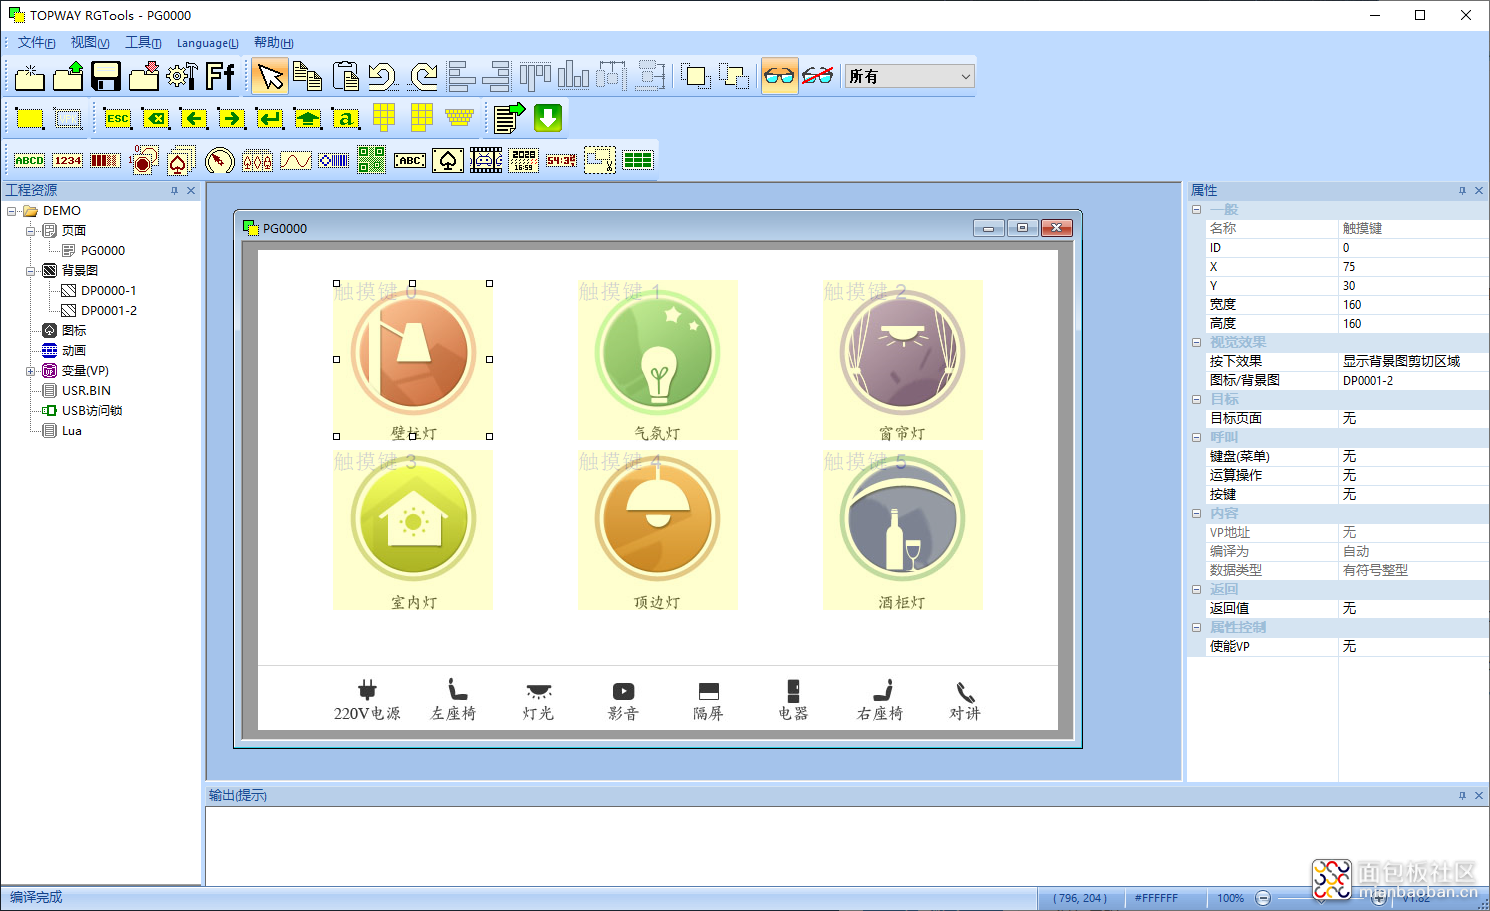The image size is (1490, 911).
Task: Click the 宽度 value field in properties
Action: pos(1413,305)
